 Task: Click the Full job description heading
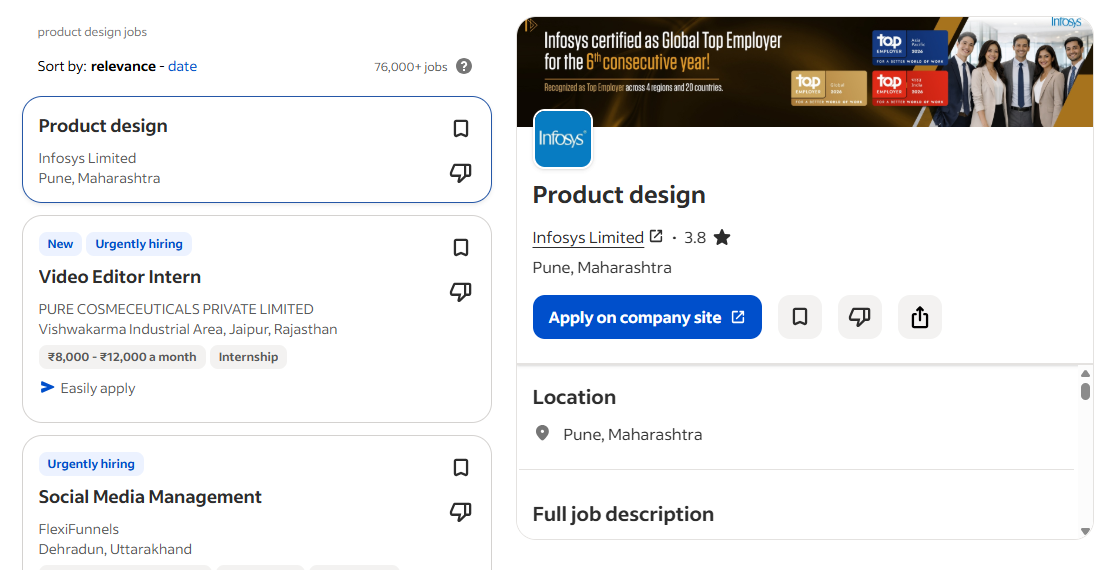click(623, 514)
